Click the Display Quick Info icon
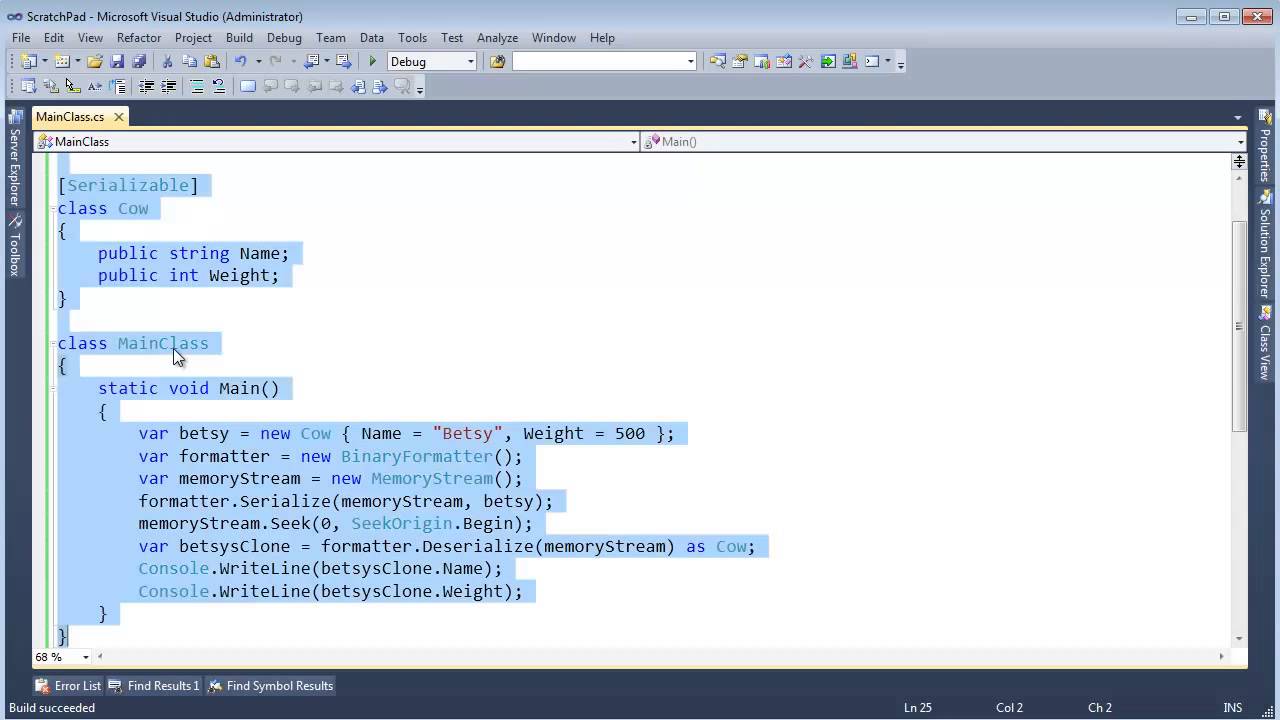Viewport: 1280px width, 720px height. pos(72,87)
